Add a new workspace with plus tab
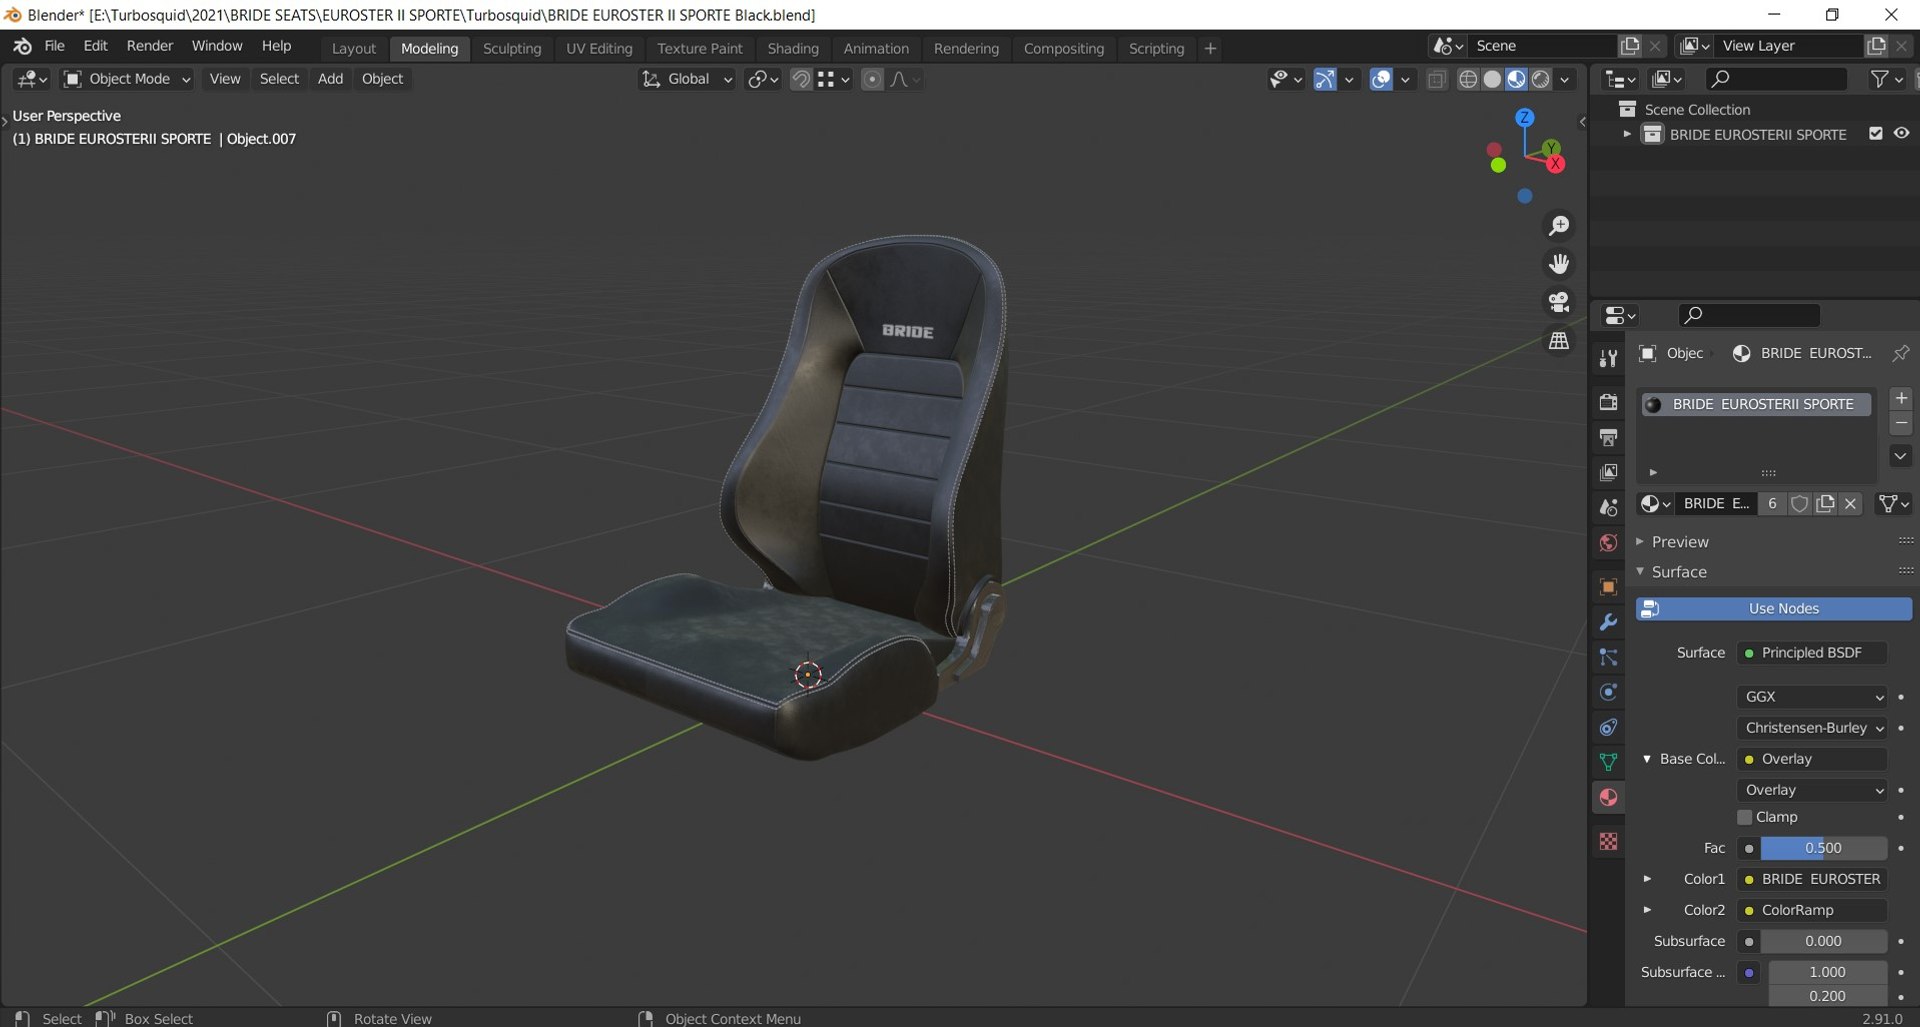 coord(1210,48)
